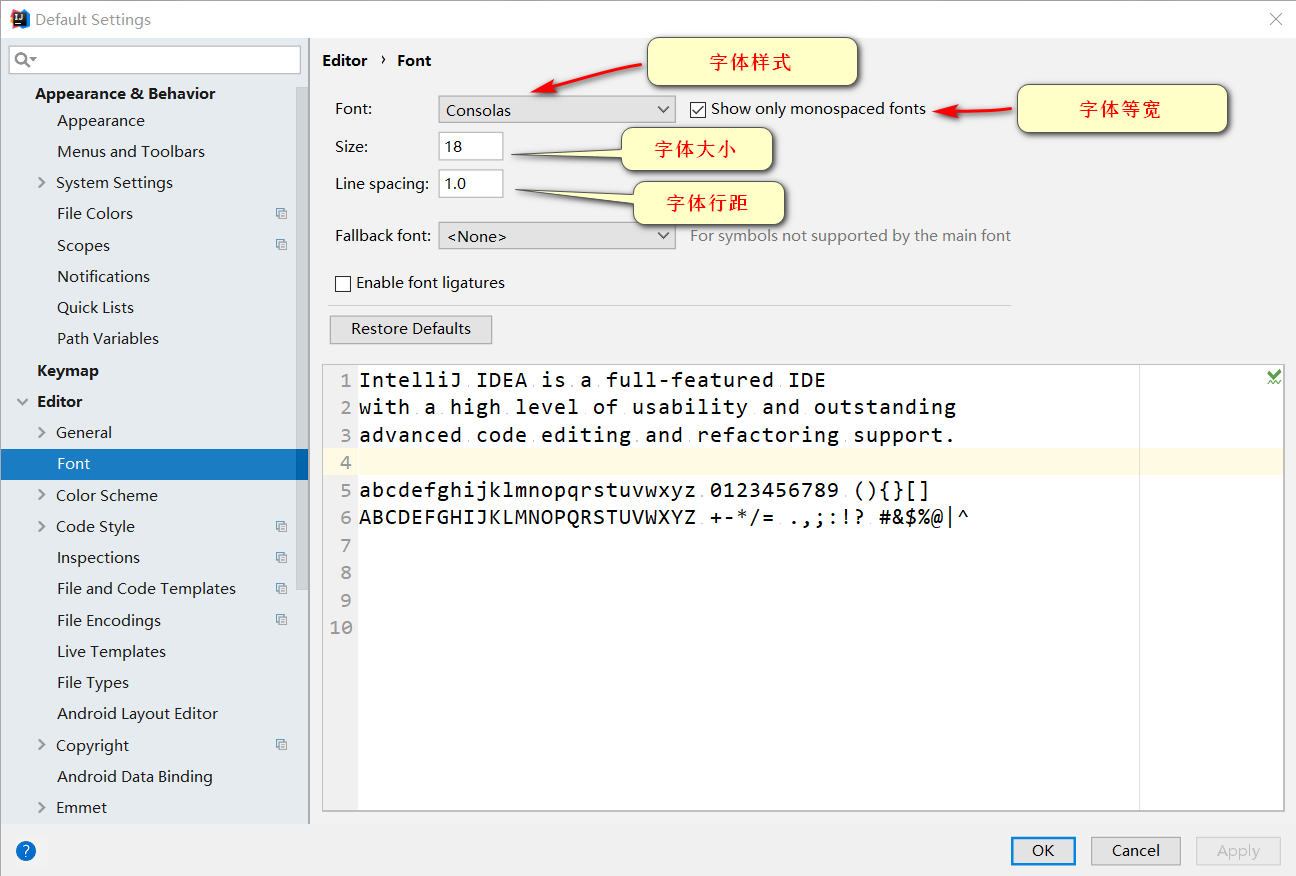The image size is (1296, 876).
Task: Click the Line spacing input field
Action: (470, 184)
